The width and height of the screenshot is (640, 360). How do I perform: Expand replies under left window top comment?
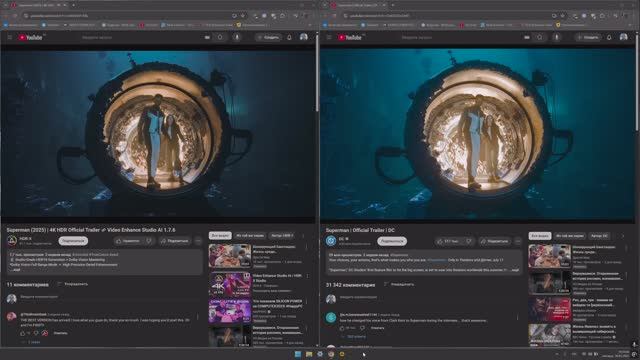(31, 342)
